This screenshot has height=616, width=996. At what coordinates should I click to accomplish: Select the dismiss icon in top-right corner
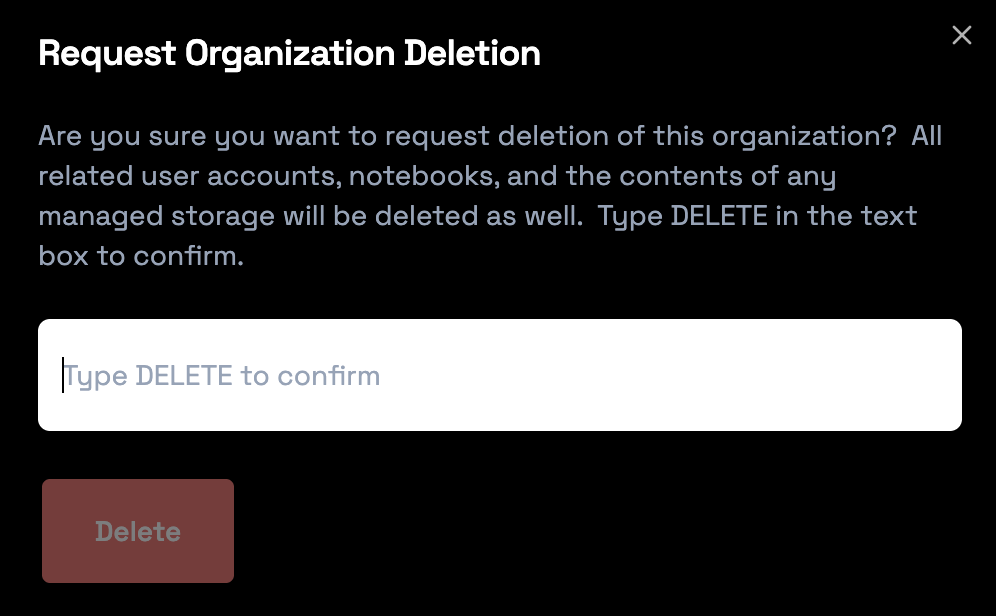[x=962, y=35]
